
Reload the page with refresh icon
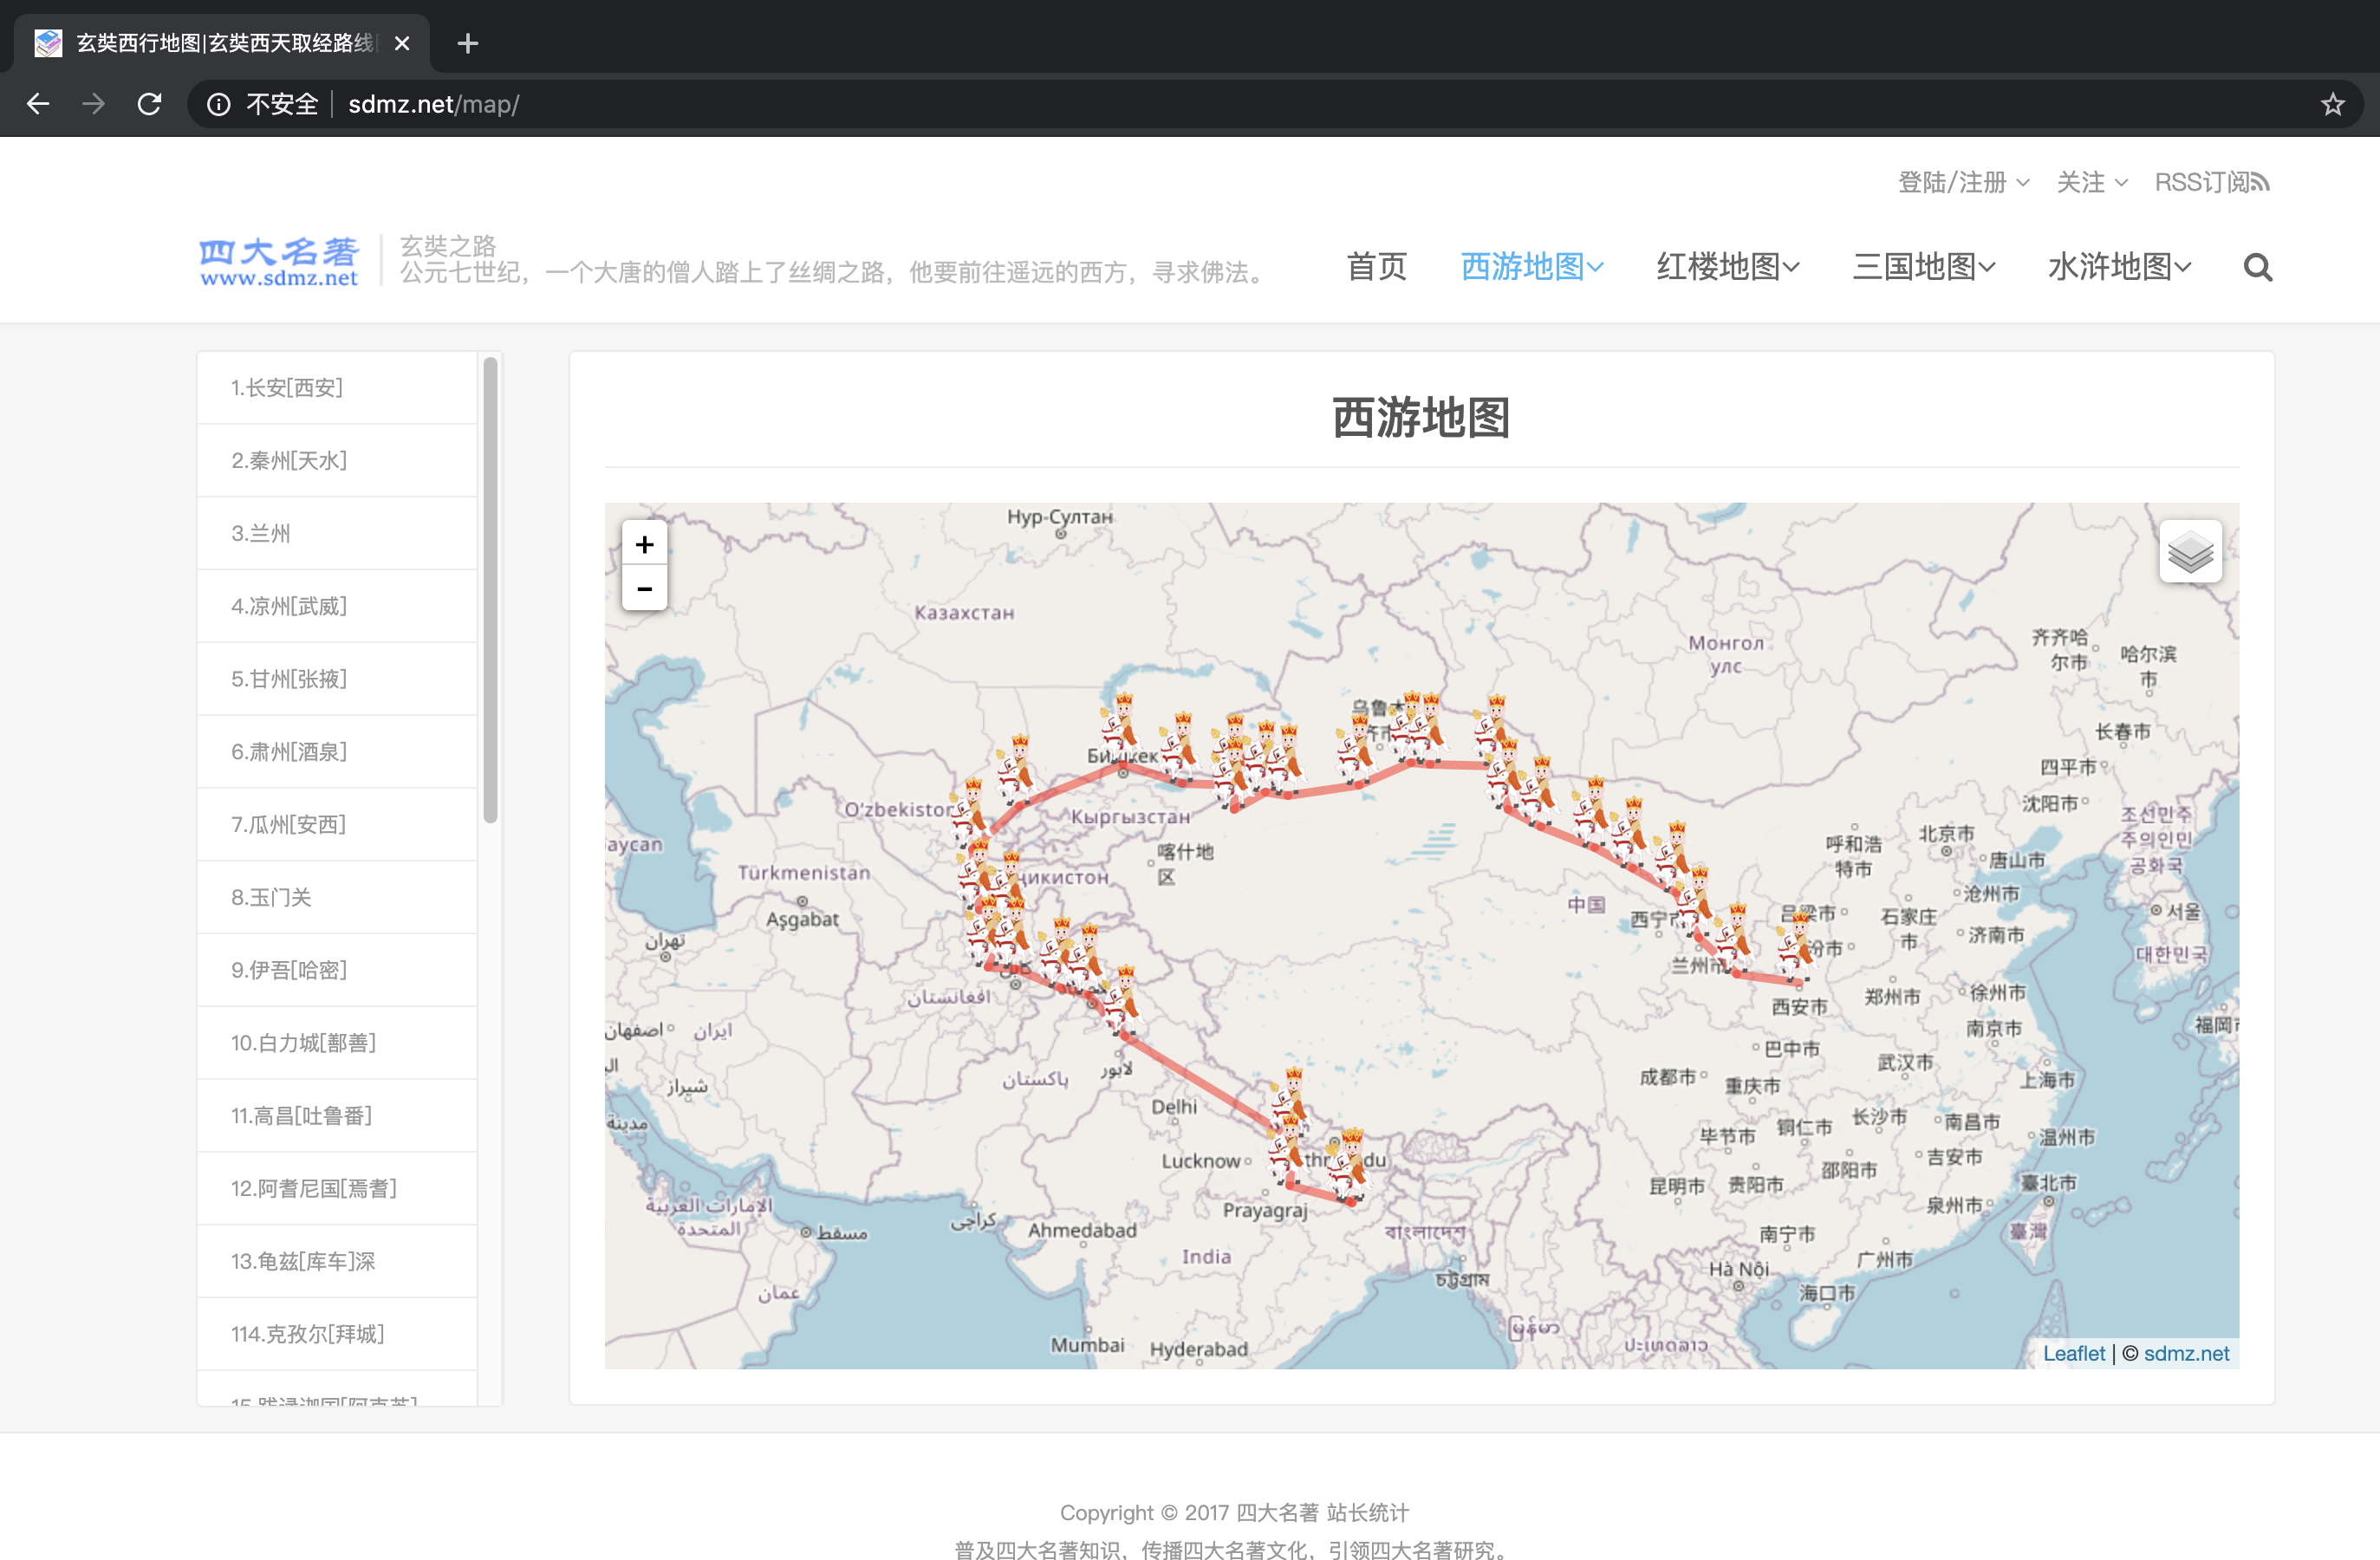(150, 104)
